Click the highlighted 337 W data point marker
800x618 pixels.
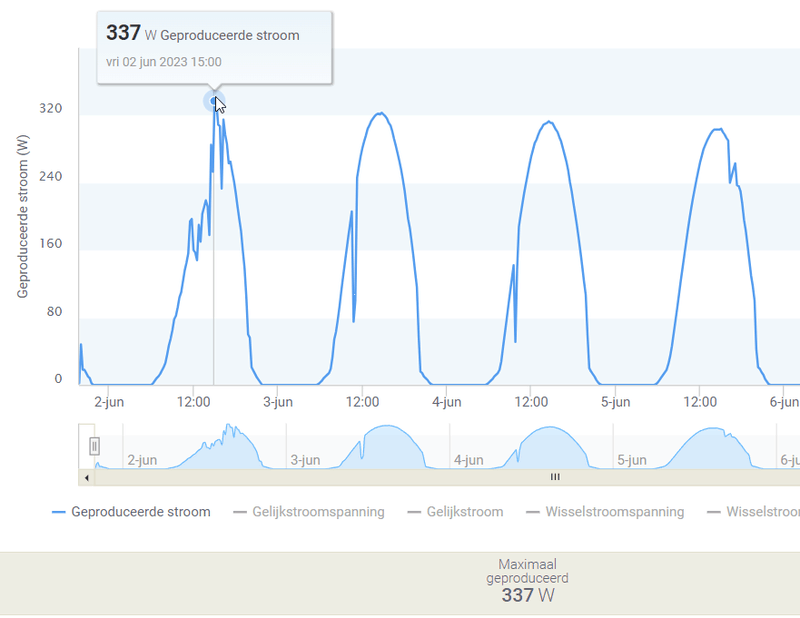(214, 101)
